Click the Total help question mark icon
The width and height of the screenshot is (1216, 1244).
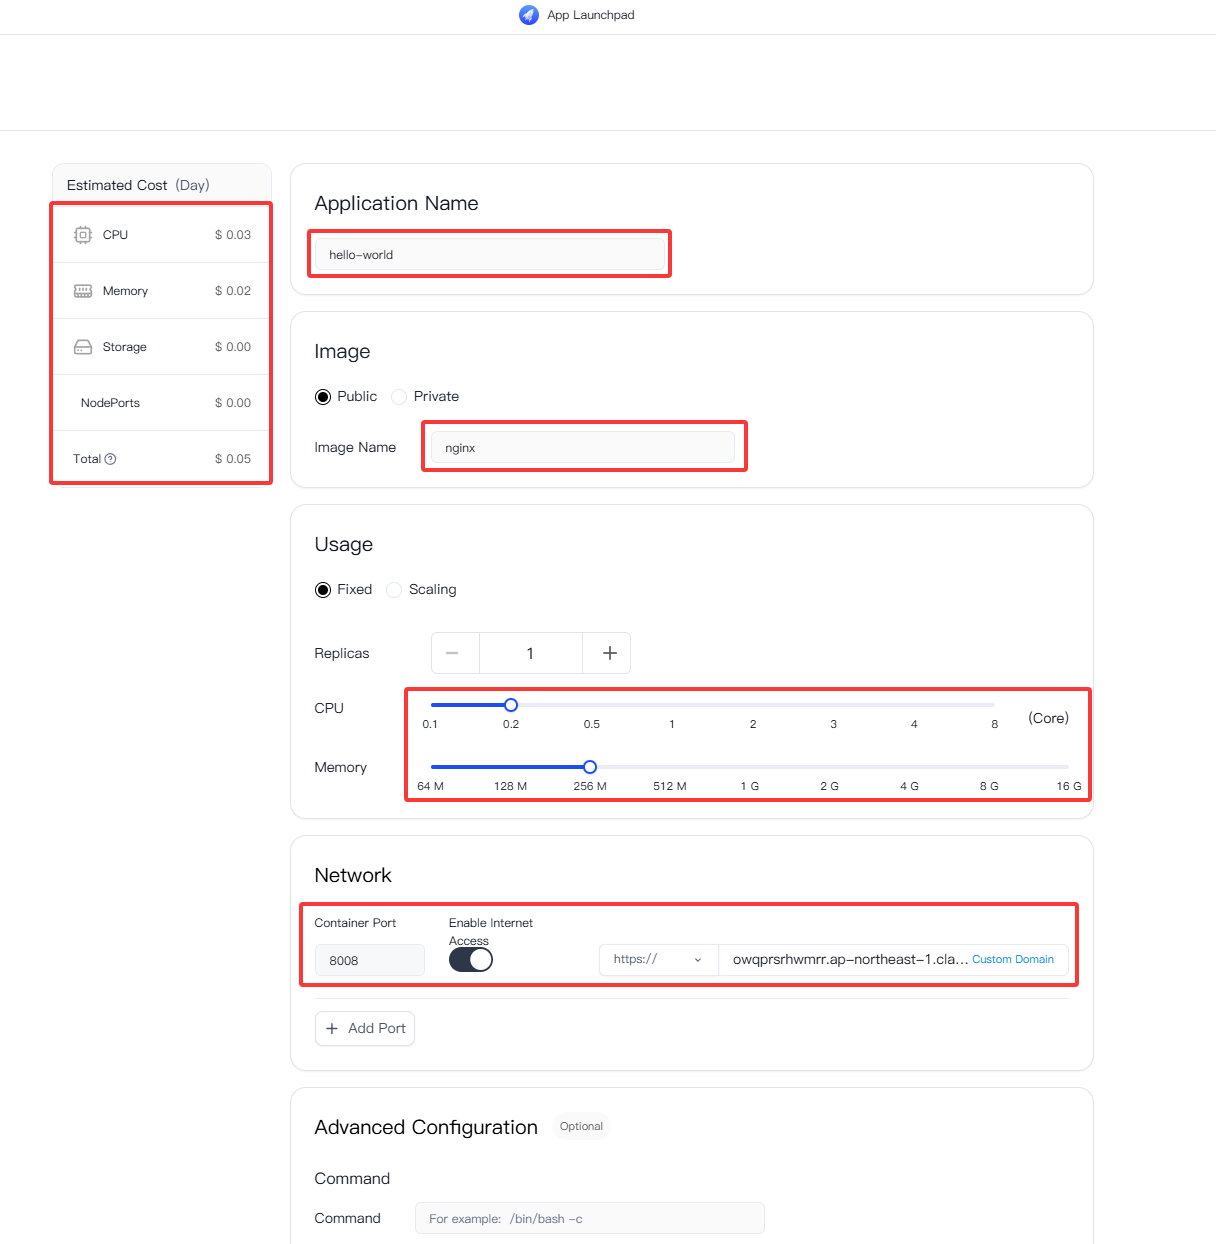tap(111, 459)
